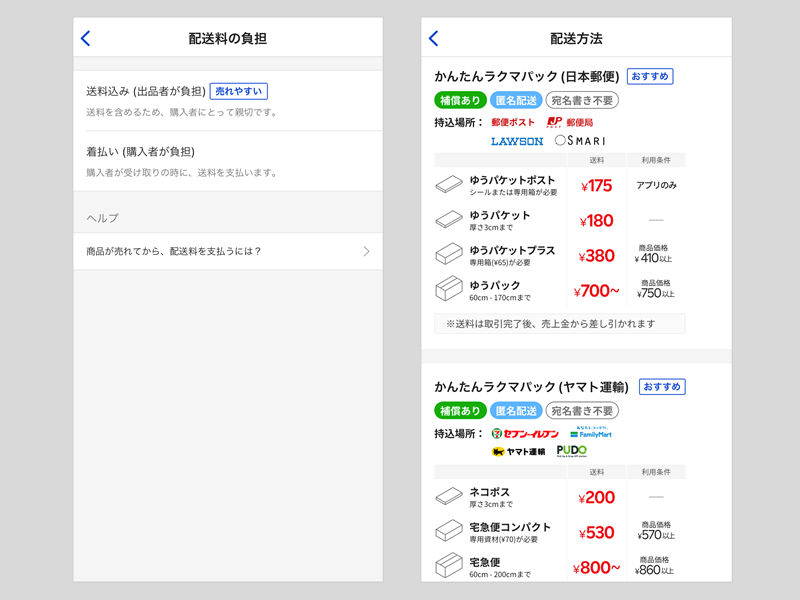Screen dimensions: 800x600
Task: Click おすすめ badge for ヤマト運輸 pack
Action: point(662,387)
